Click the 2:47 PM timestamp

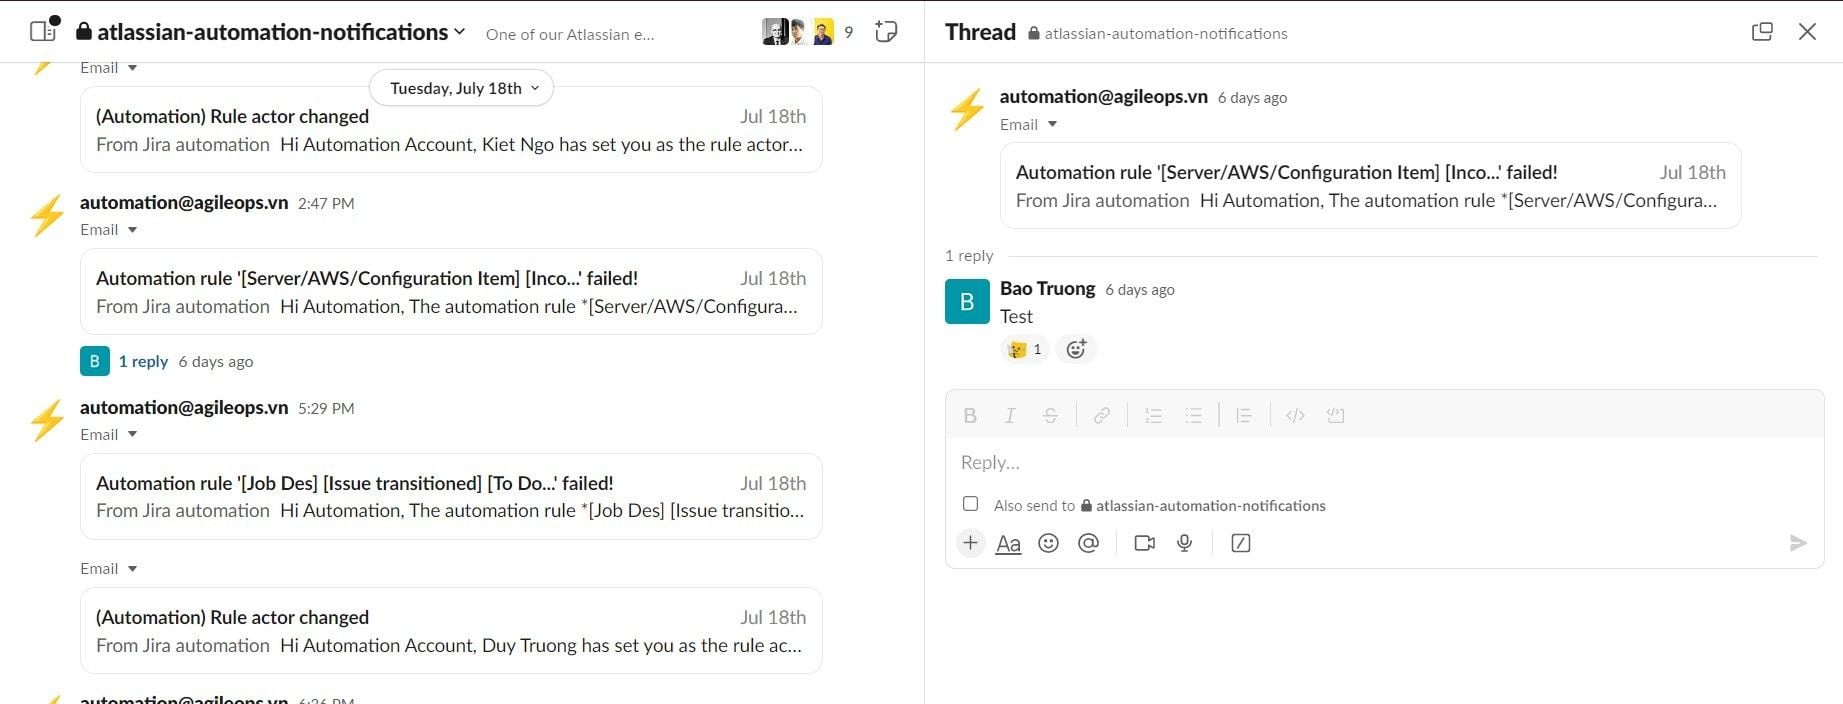click(x=326, y=203)
